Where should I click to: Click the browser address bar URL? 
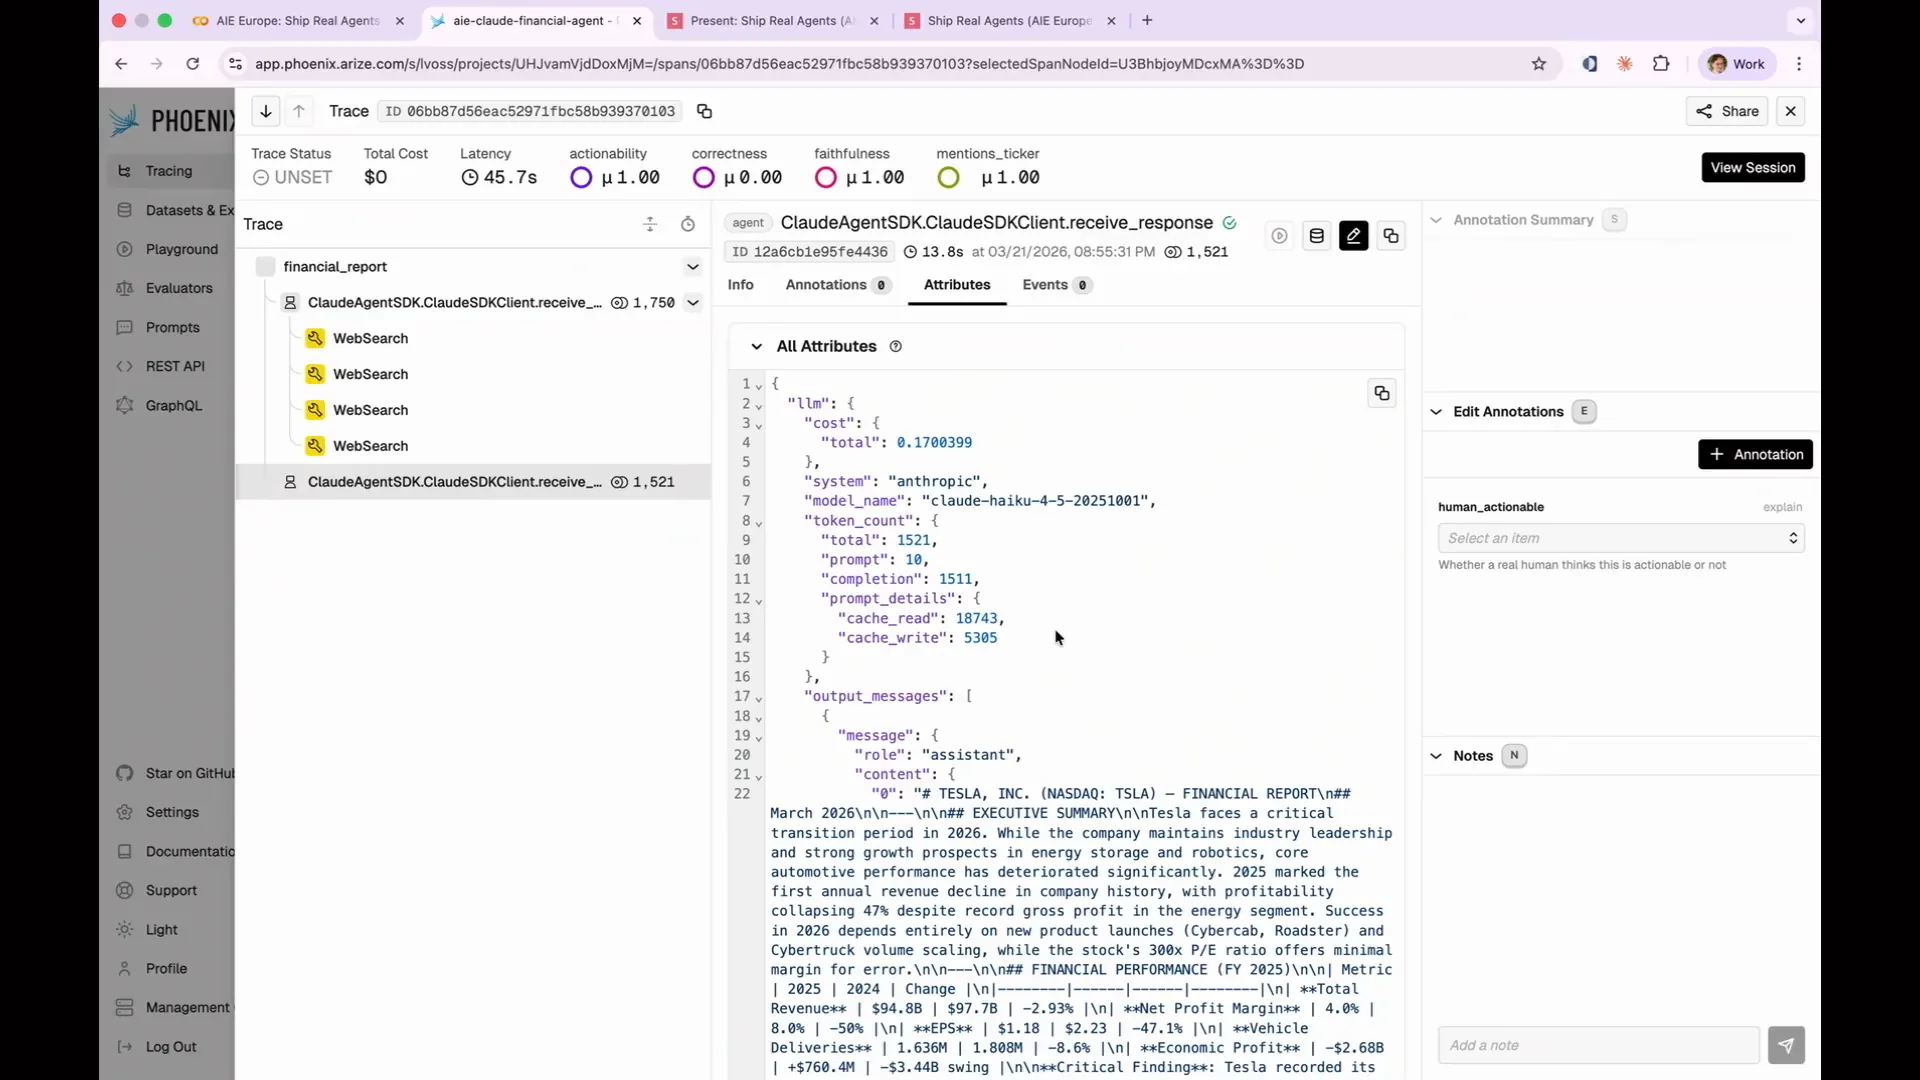(779, 64)
